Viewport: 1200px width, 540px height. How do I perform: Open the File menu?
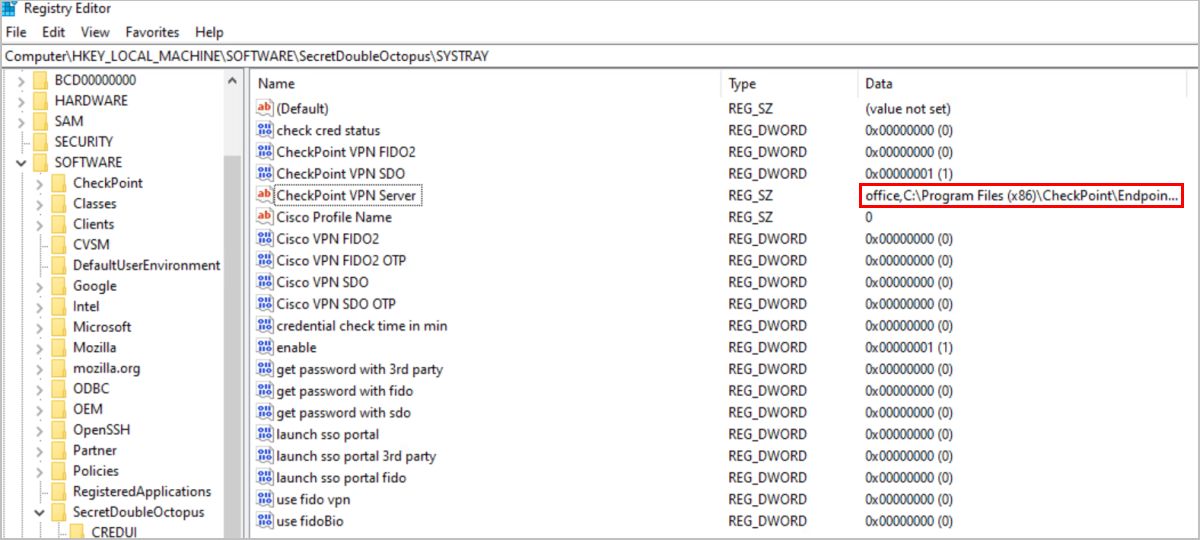(17, 32)
